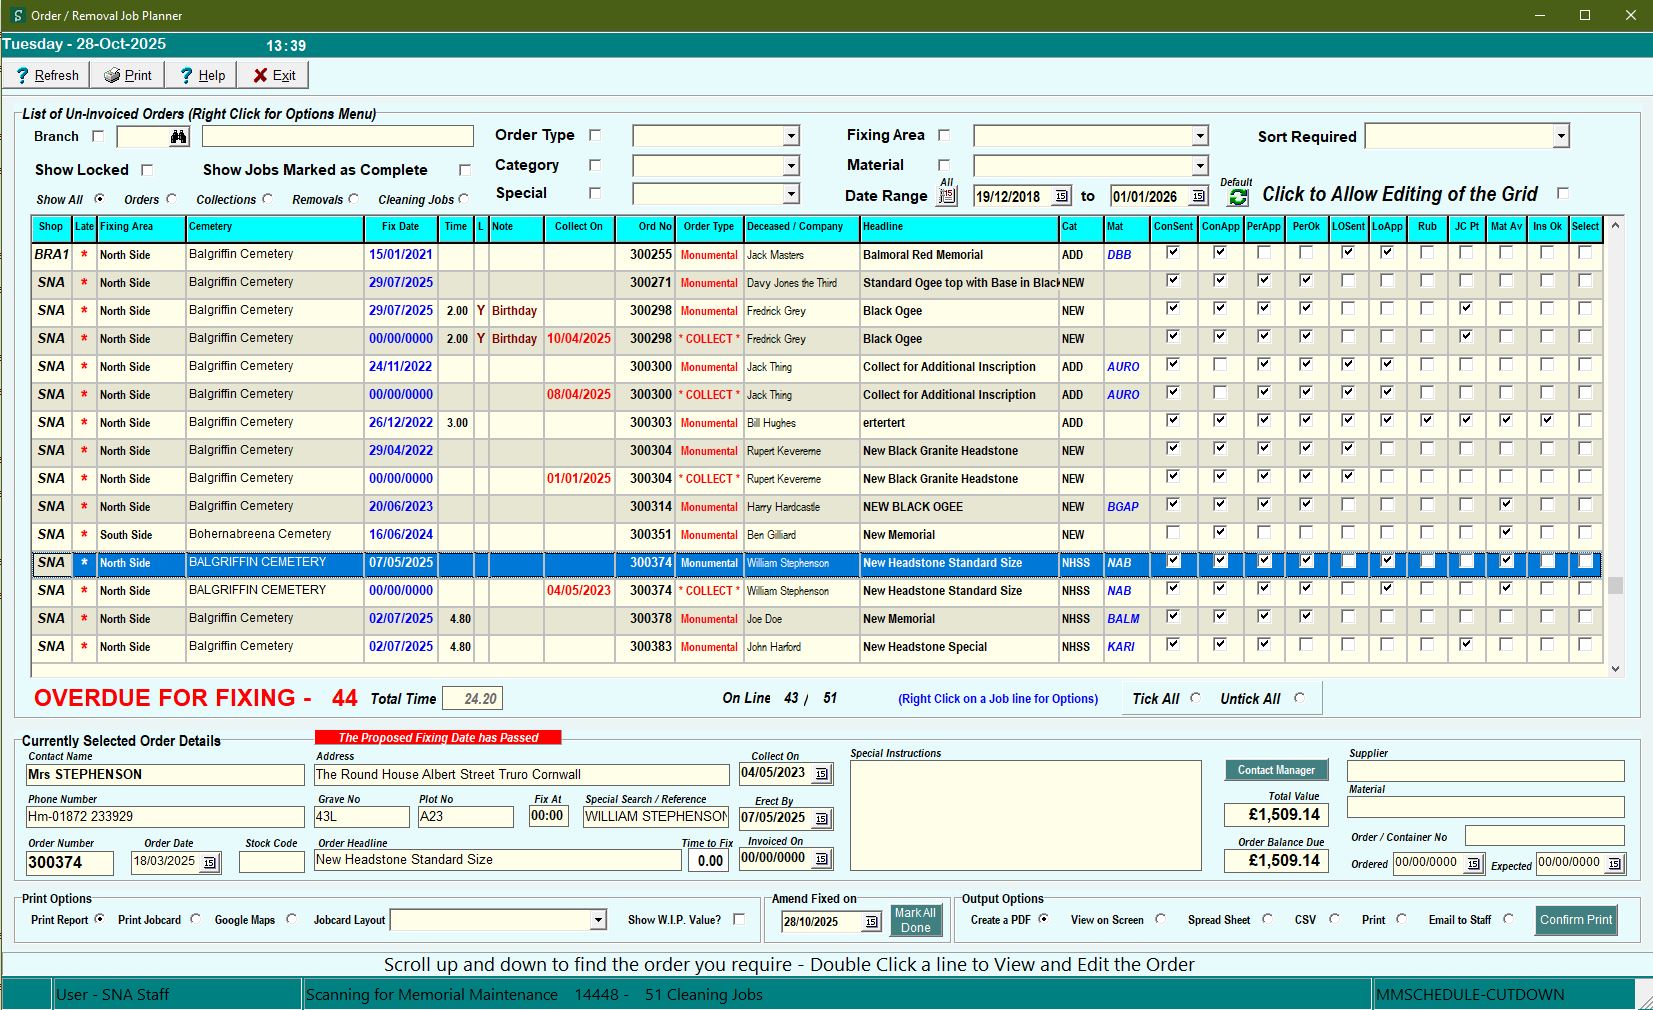Choose the Google Maps radio option
The height and width of the screenshot is (1010, 1653).
[291, 919]
